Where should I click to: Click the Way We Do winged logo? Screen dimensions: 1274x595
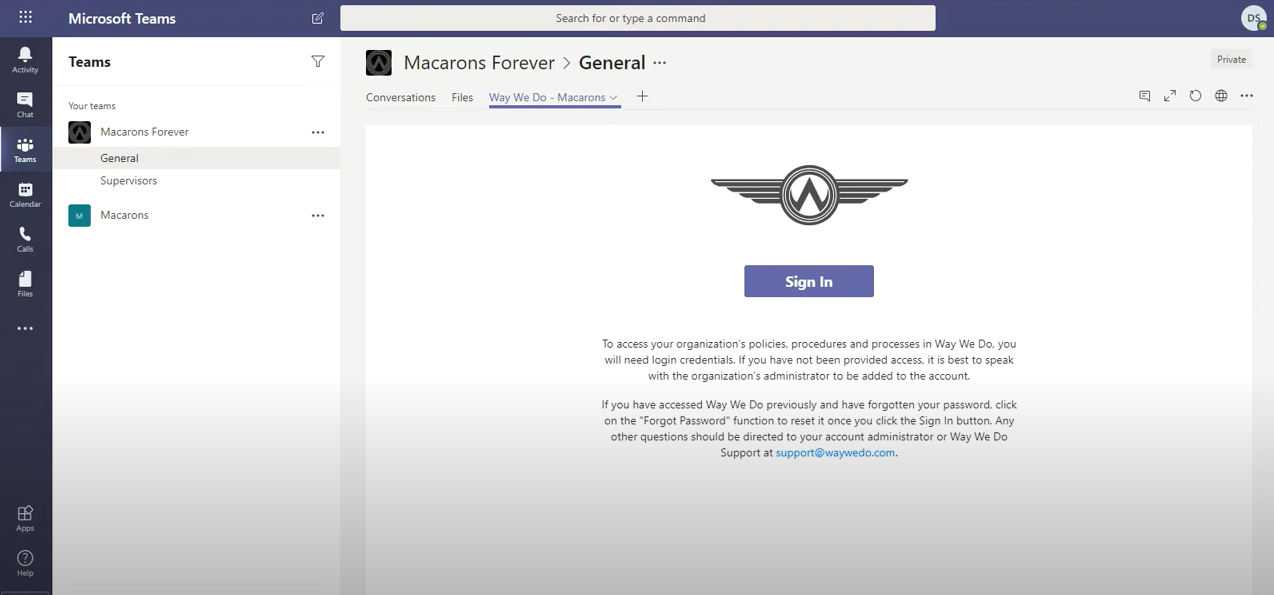[x=809, y=195]
